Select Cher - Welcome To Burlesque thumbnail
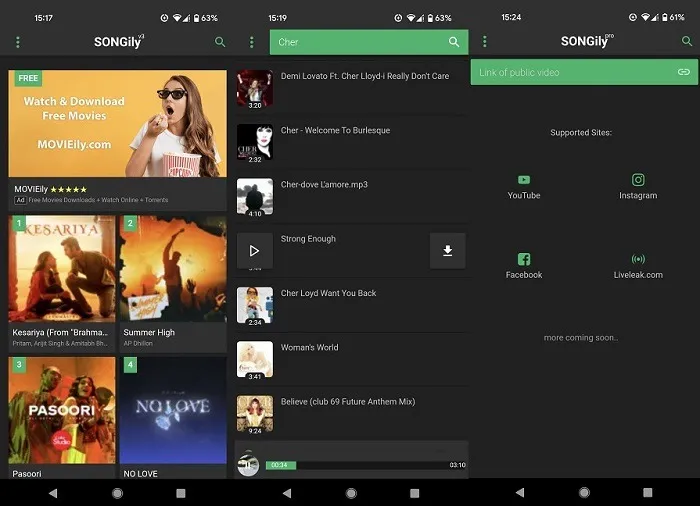 pos(254,143)
